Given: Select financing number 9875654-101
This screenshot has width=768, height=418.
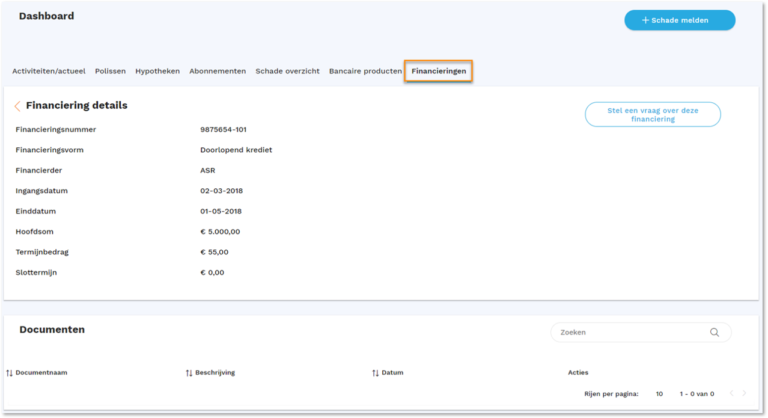Looking at the screenshot, I should pyautogui.click(x=223, y=129).
